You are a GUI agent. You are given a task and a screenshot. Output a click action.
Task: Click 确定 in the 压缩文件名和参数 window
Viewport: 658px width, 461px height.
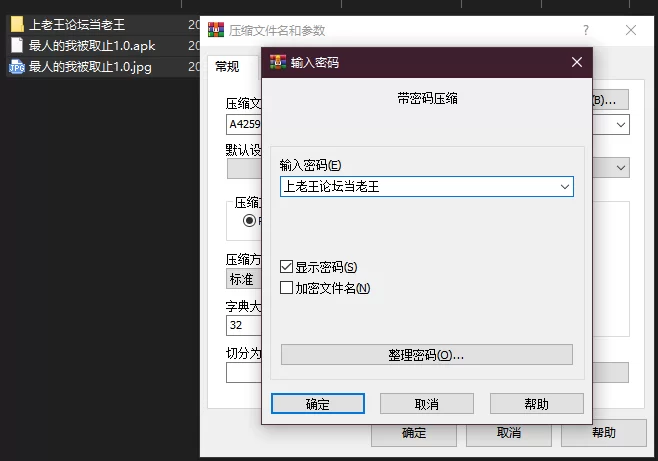[x=414, y=433]
